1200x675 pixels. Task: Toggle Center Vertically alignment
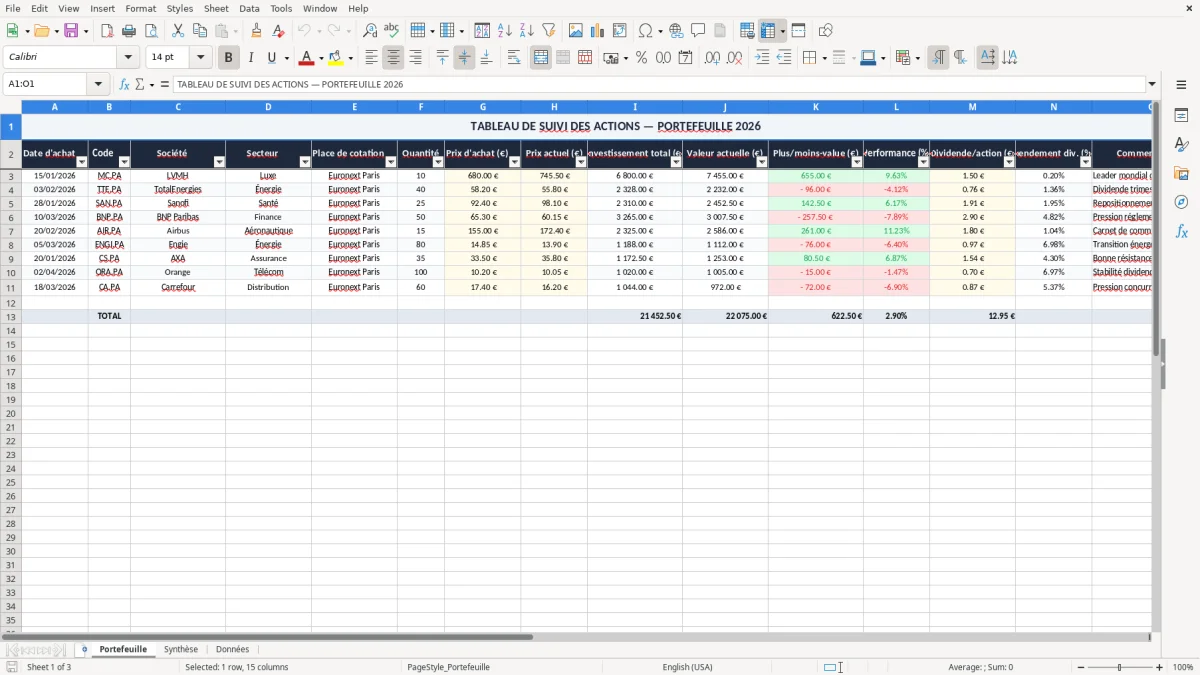click(x=464, y=58)
